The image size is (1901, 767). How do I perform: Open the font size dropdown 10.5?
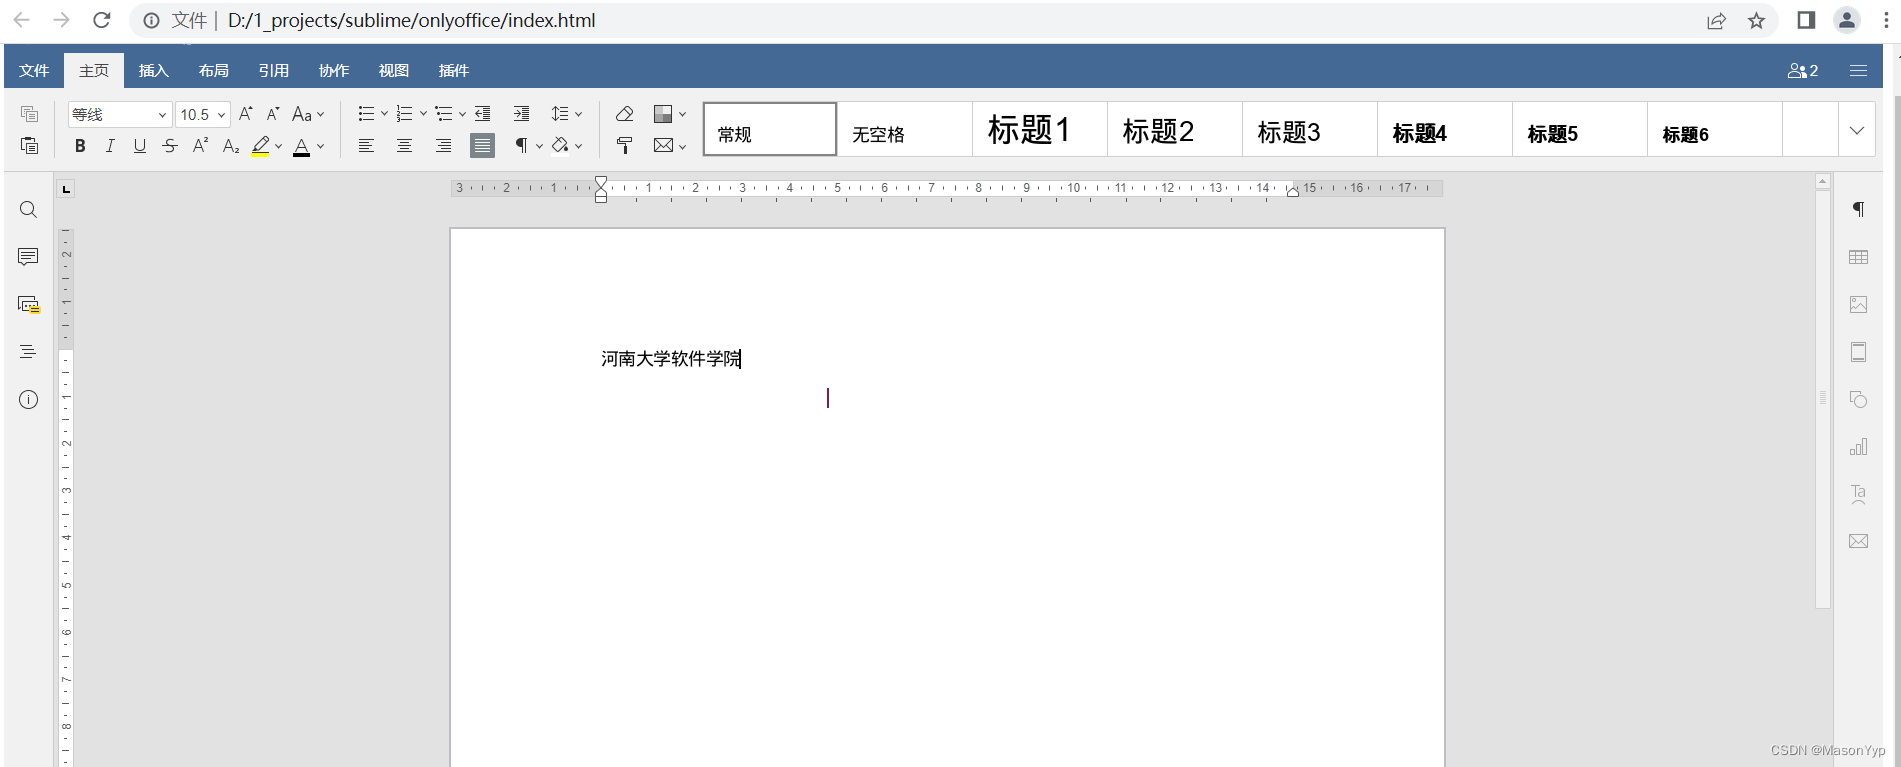coord(221,115)
